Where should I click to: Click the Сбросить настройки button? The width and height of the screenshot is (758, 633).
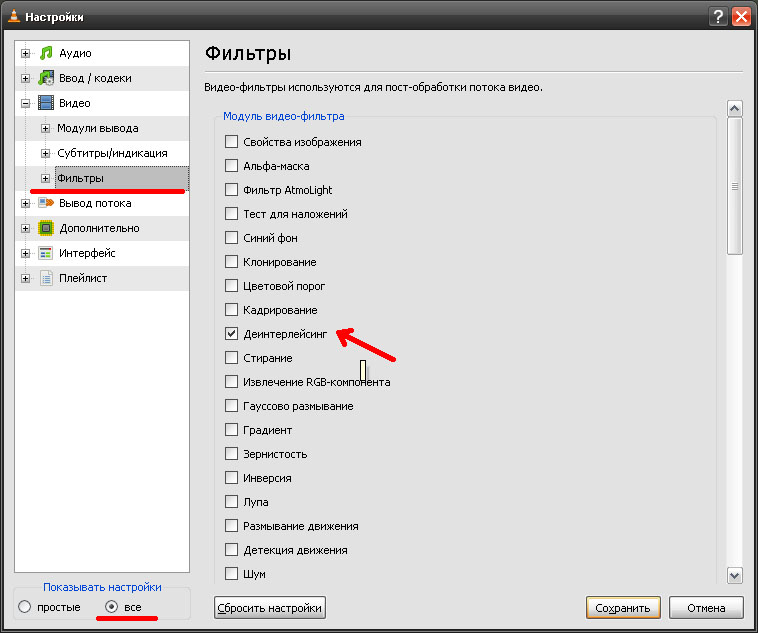[x=270, y=607]
